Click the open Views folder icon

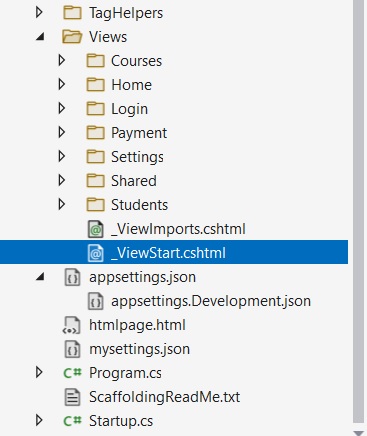coord(72,37)
